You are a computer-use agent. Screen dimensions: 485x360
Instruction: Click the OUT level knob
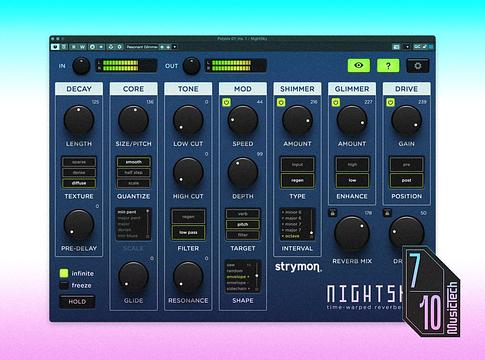[191, 66]
